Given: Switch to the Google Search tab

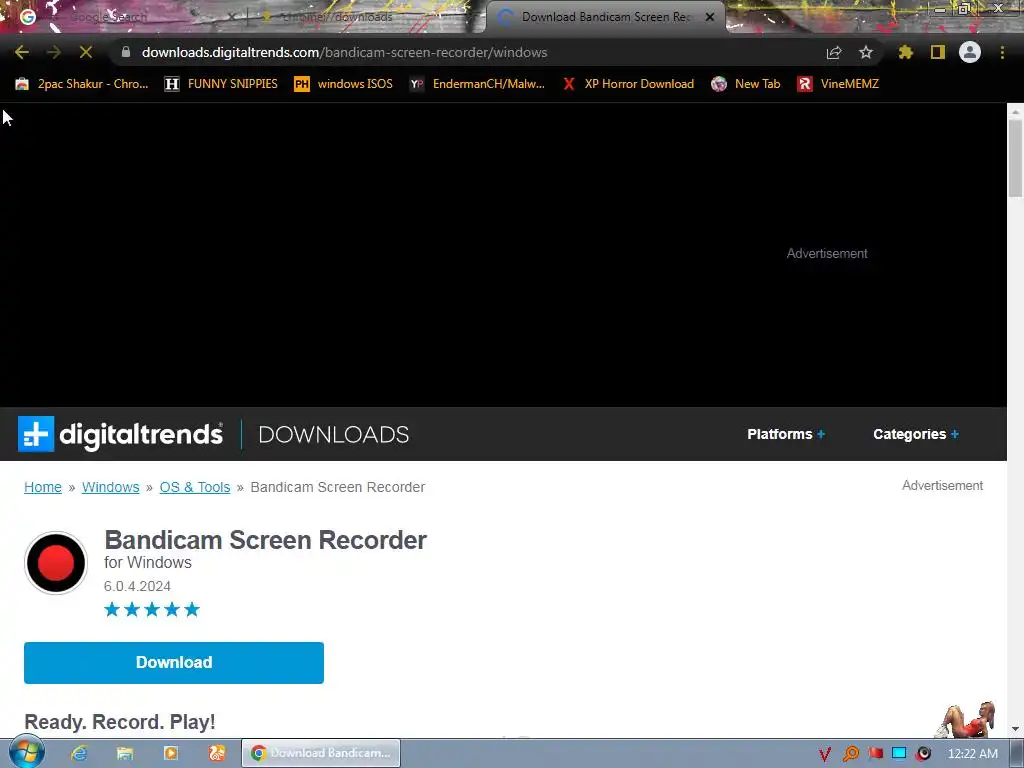Looking at the screenshot, I should coord(124,17).
